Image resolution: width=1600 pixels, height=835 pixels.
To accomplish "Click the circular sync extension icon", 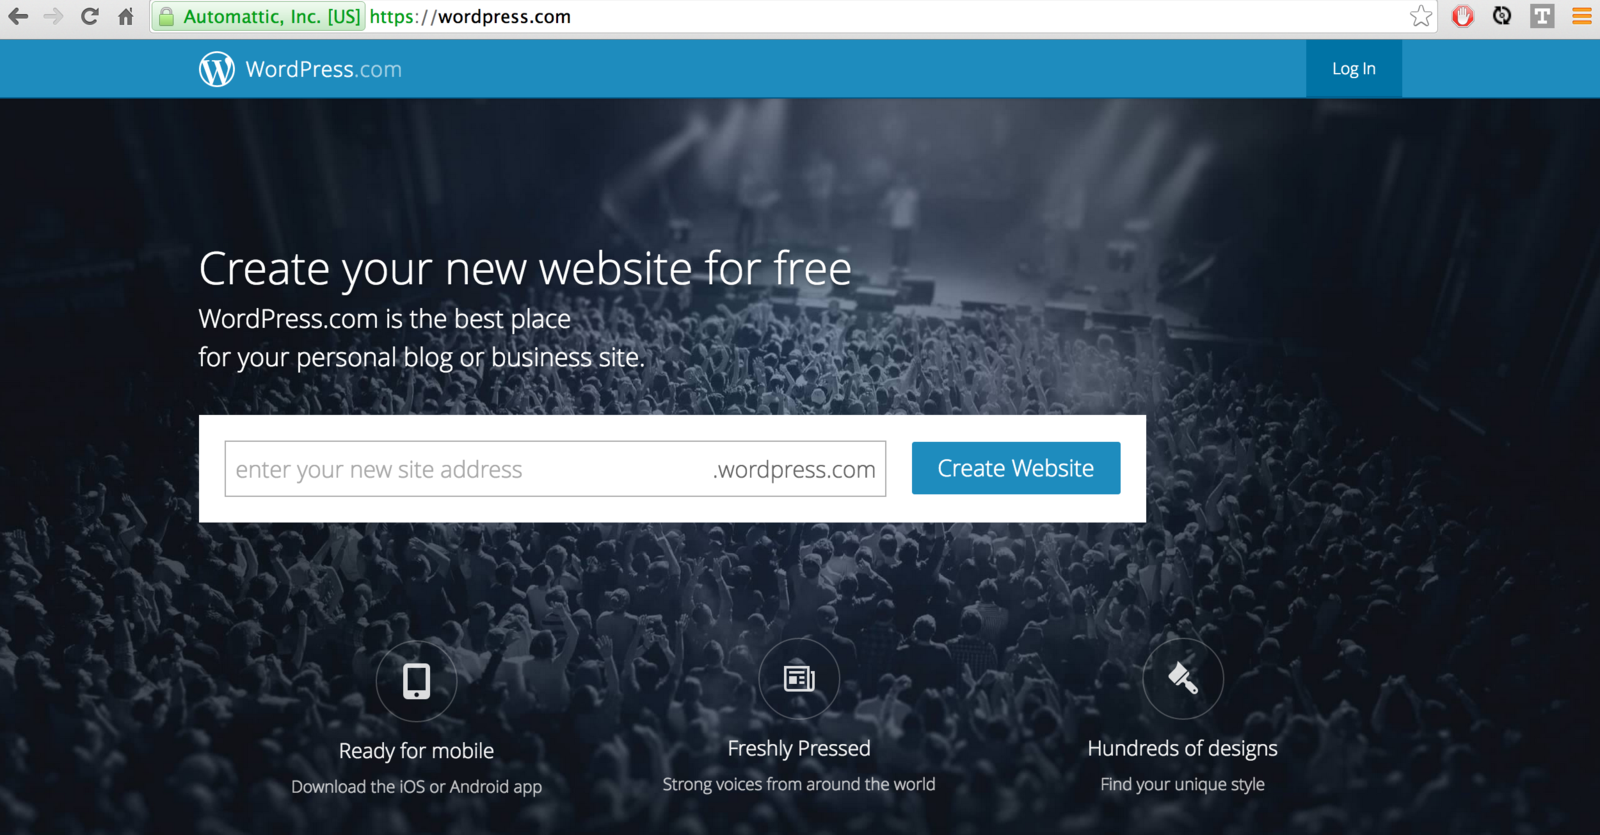I will [1502, 16].
